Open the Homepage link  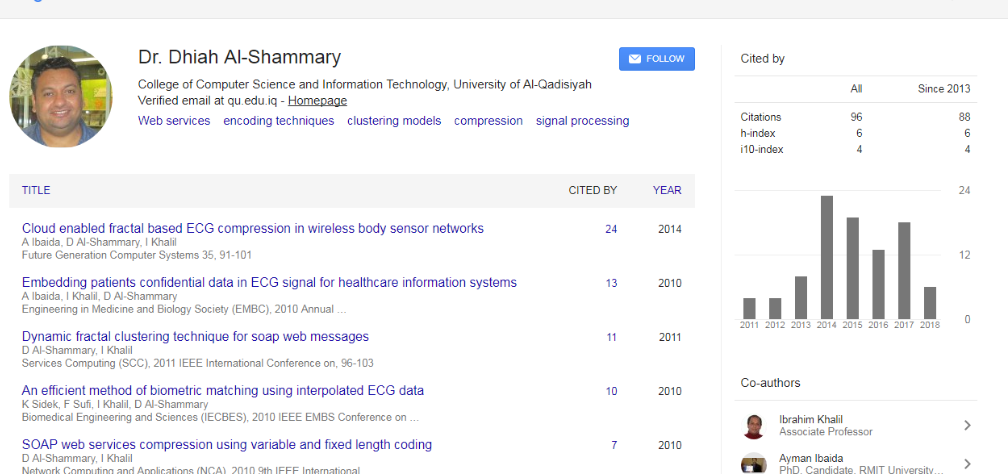pos(317,101)
